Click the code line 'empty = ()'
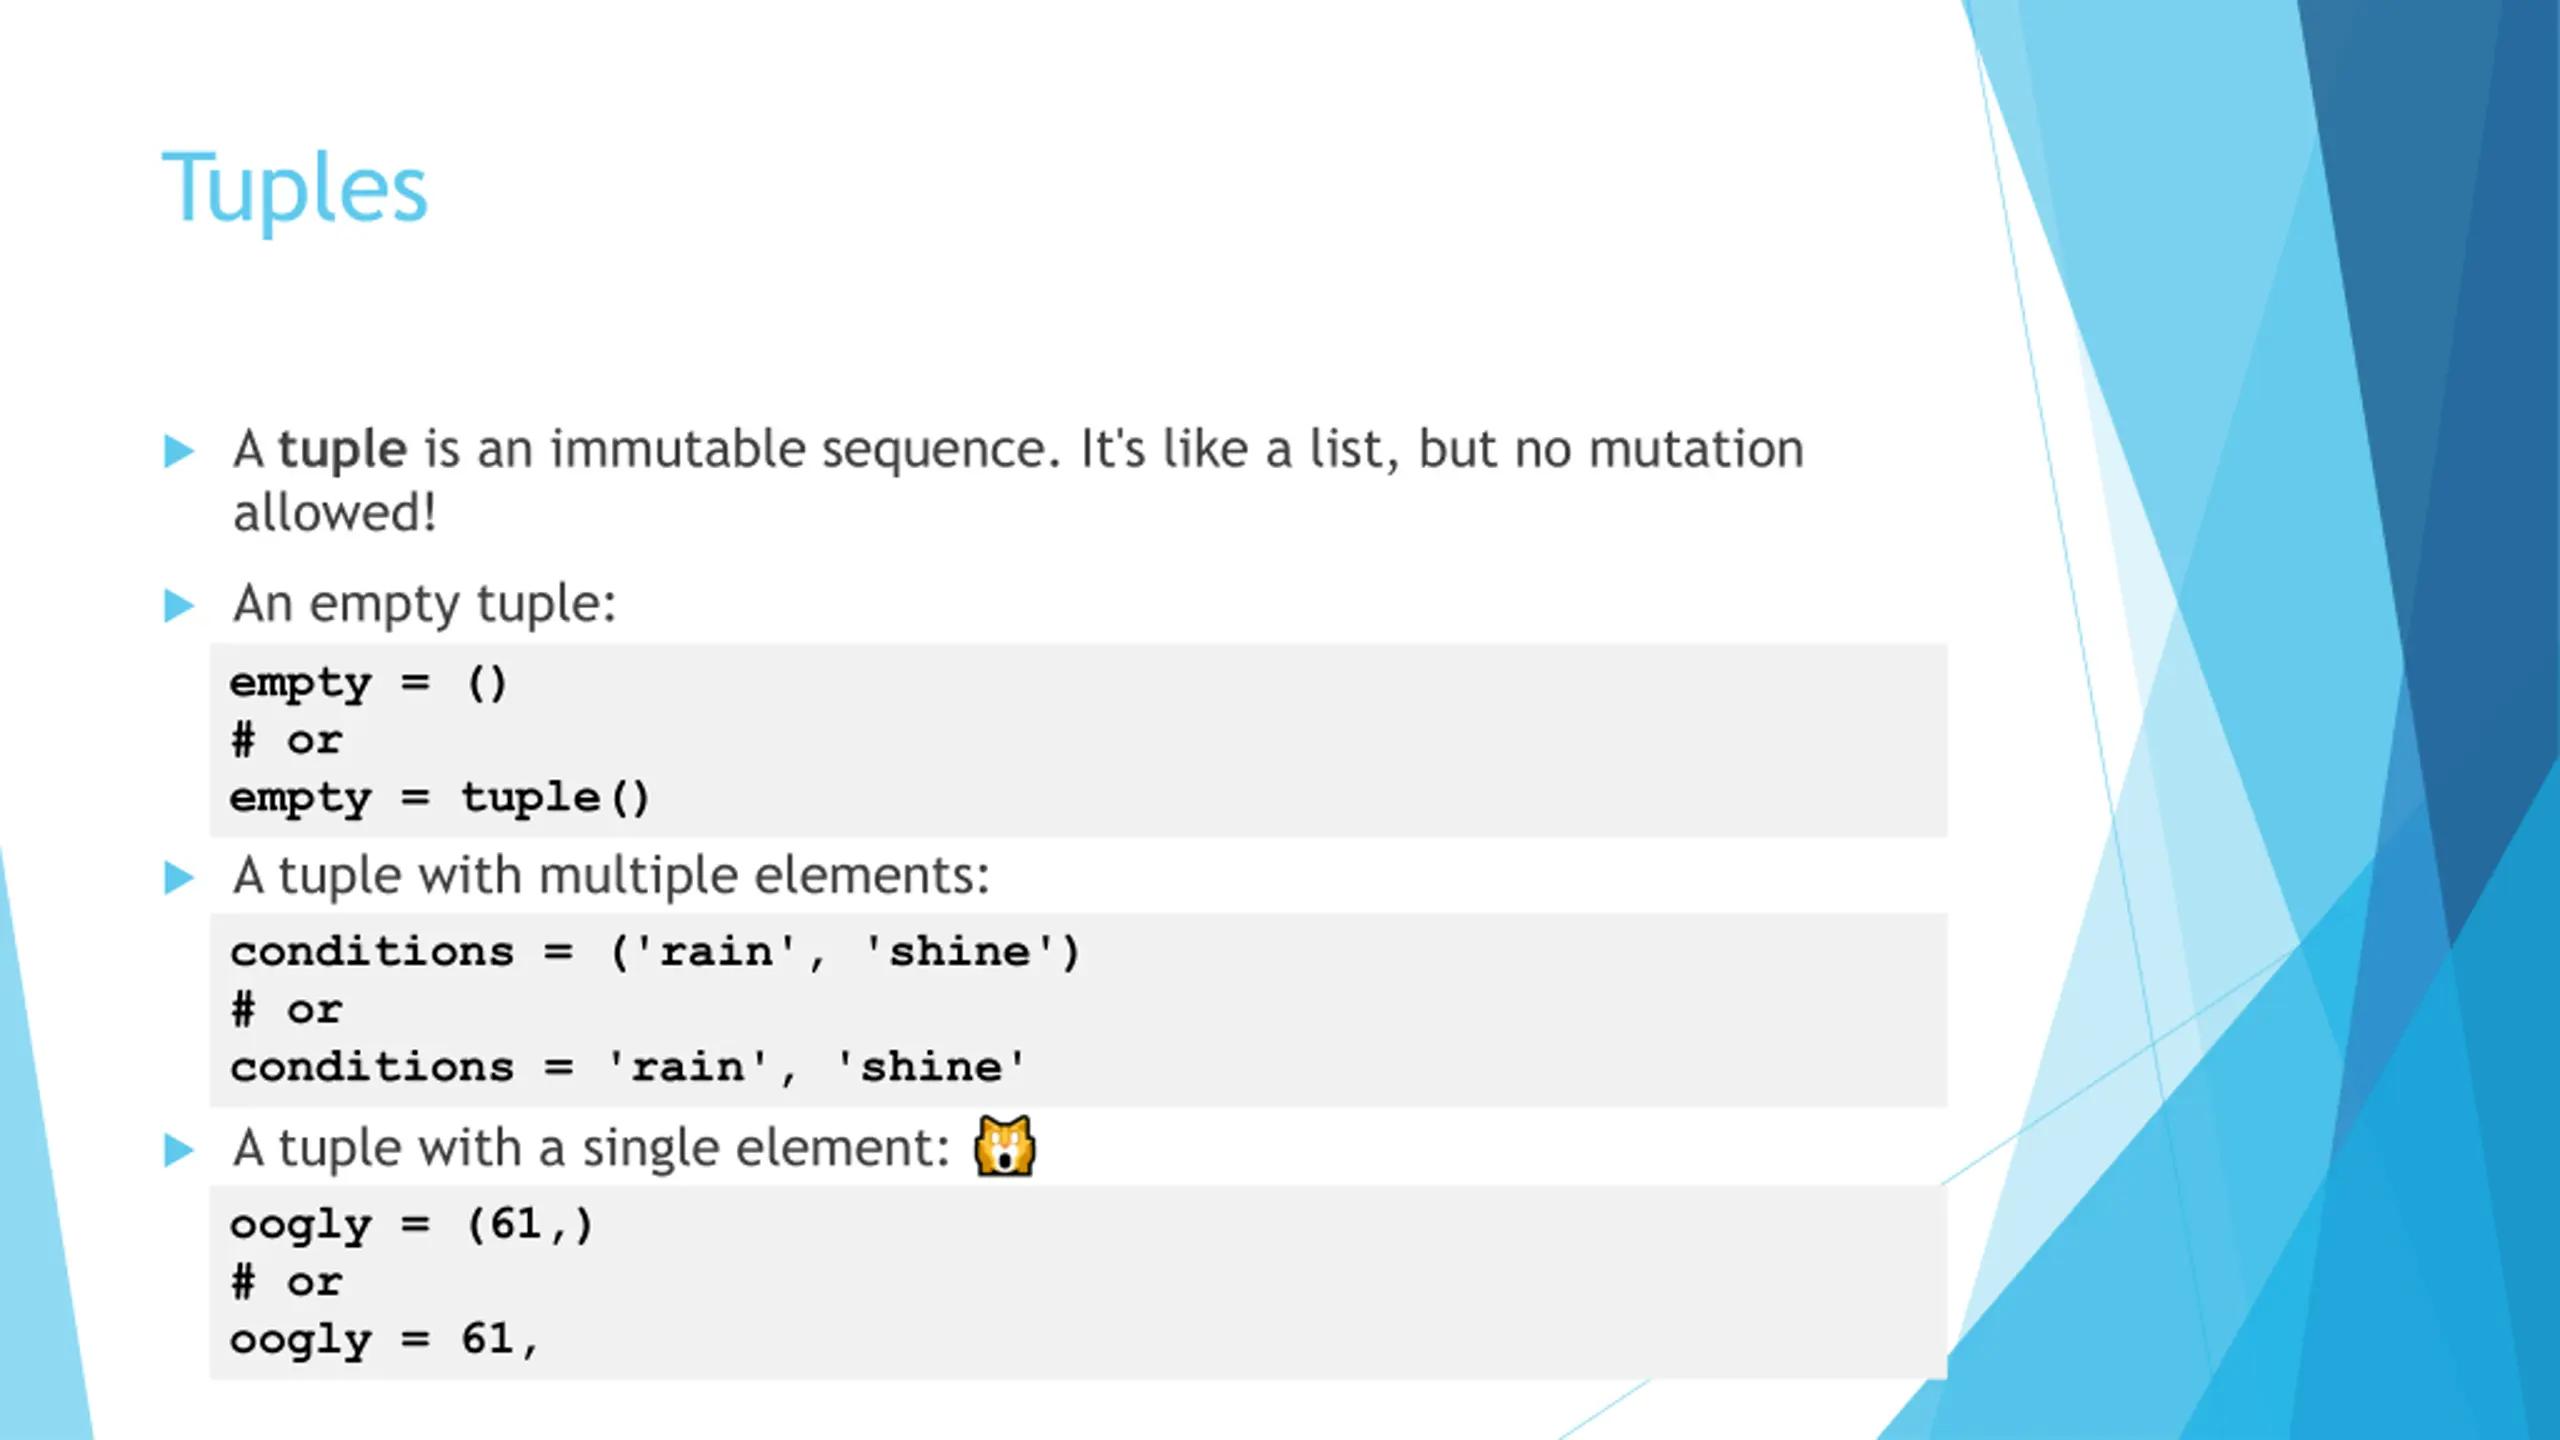2560x1440 pixels. coord(368,684)
